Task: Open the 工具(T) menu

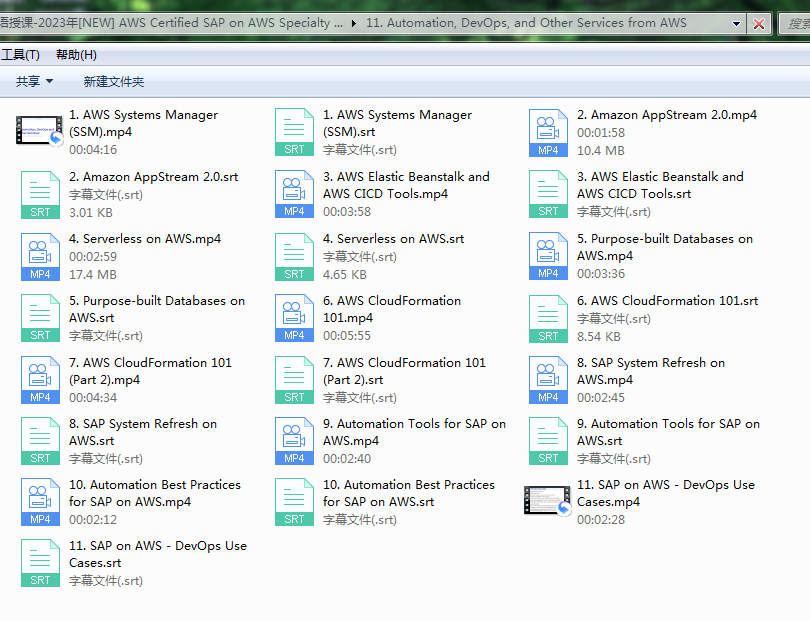Action: coord(20,55)
